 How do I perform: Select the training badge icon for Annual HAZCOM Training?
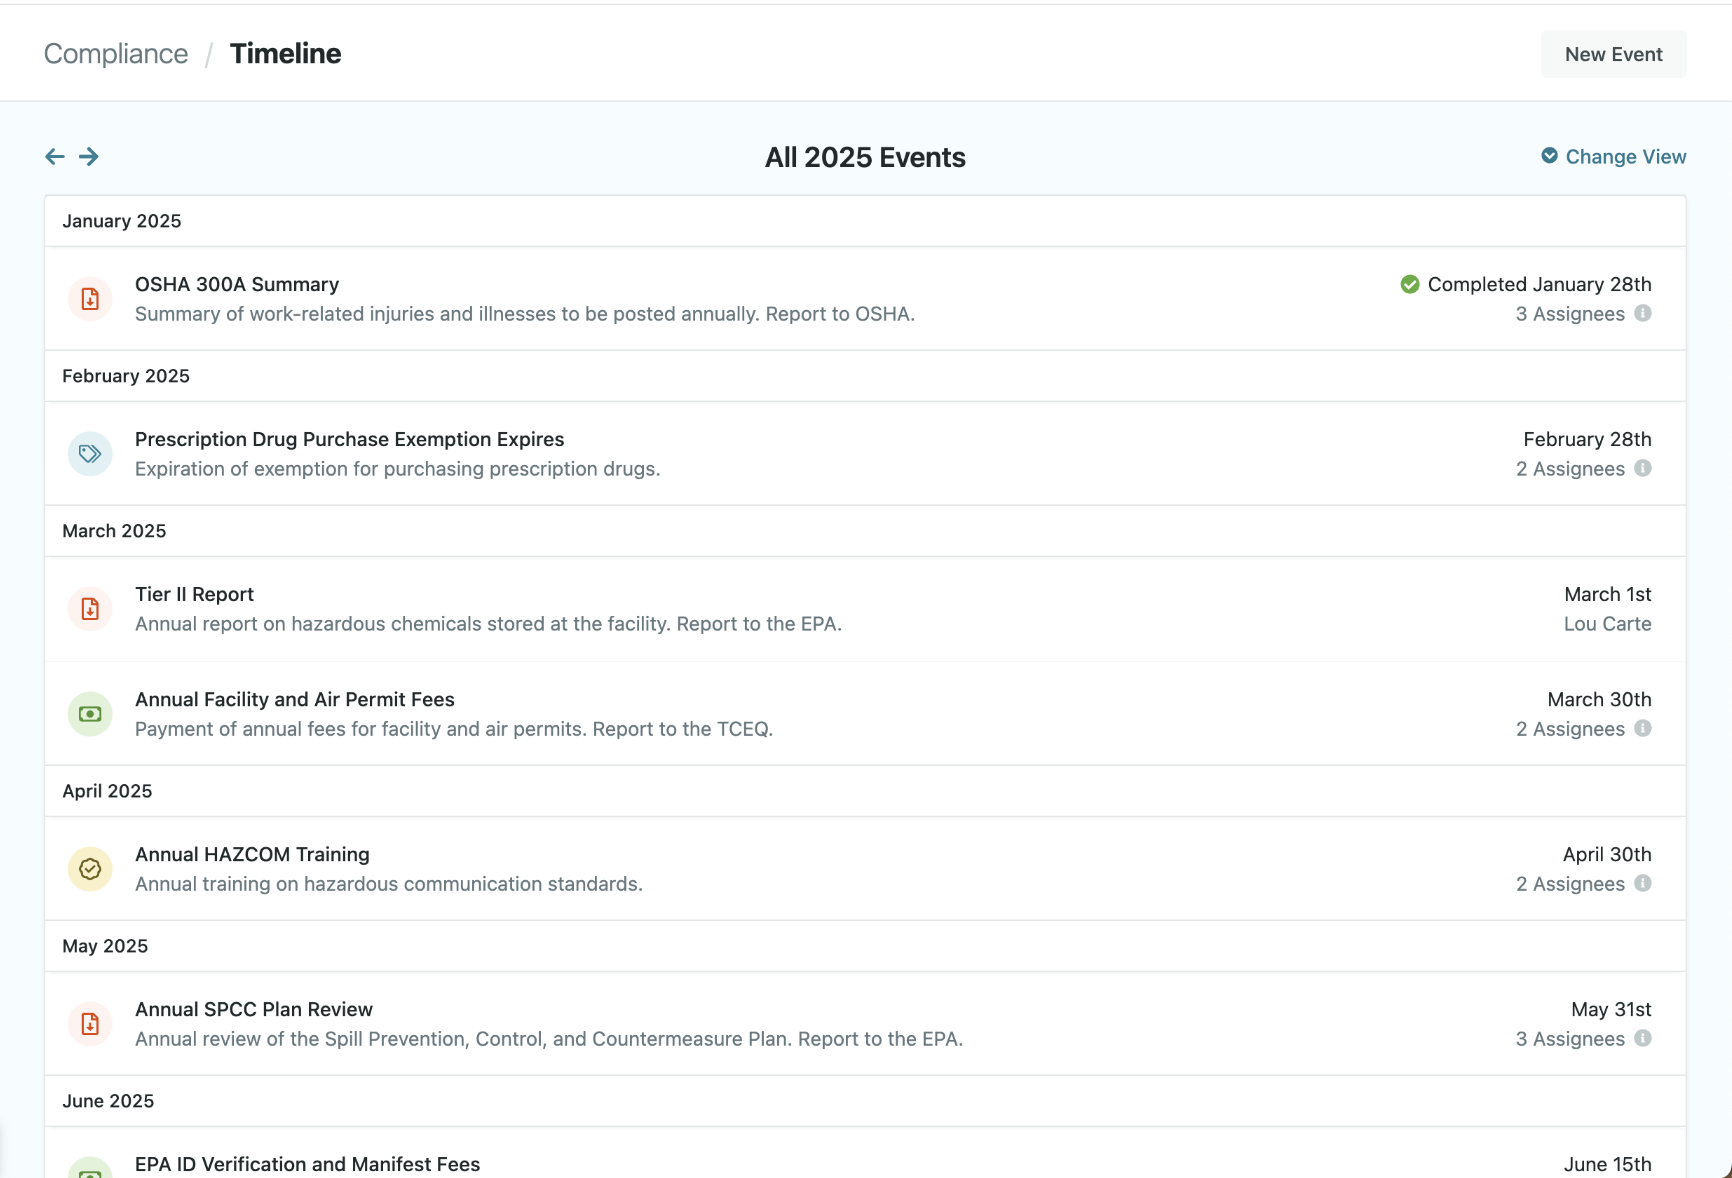click(90, 869)
